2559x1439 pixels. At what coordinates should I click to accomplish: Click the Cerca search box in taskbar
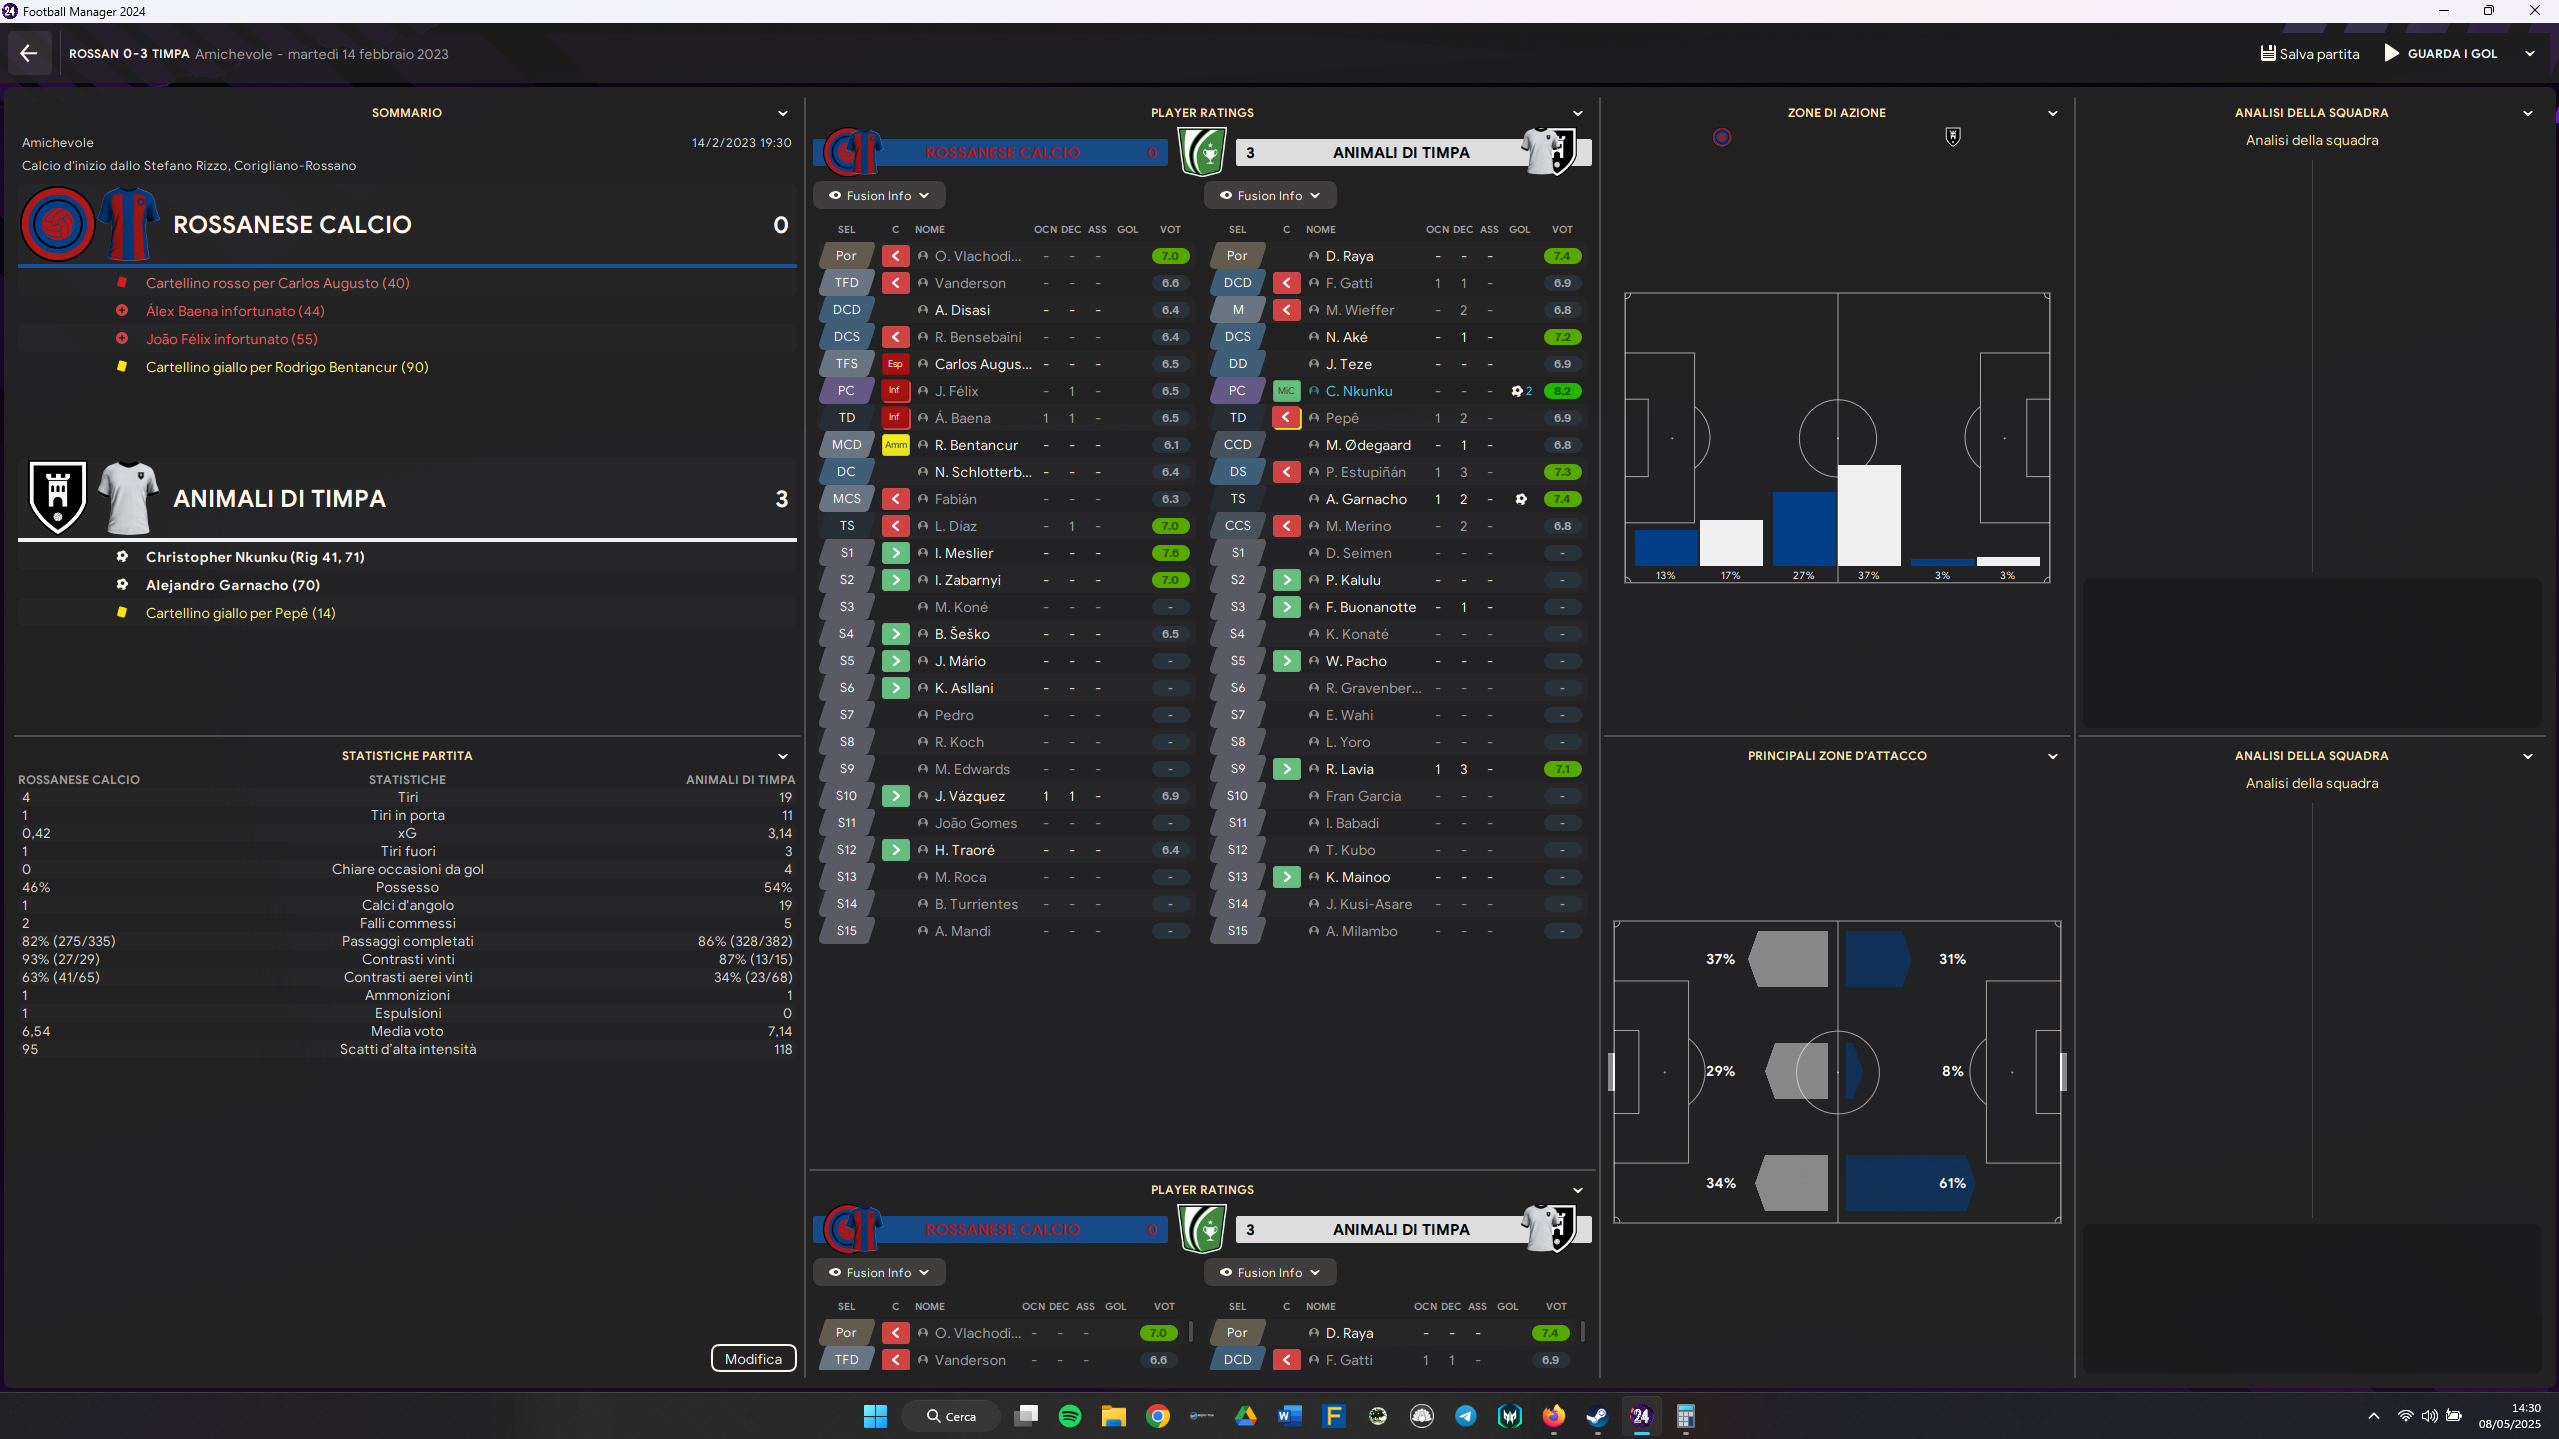(951, 1416)
